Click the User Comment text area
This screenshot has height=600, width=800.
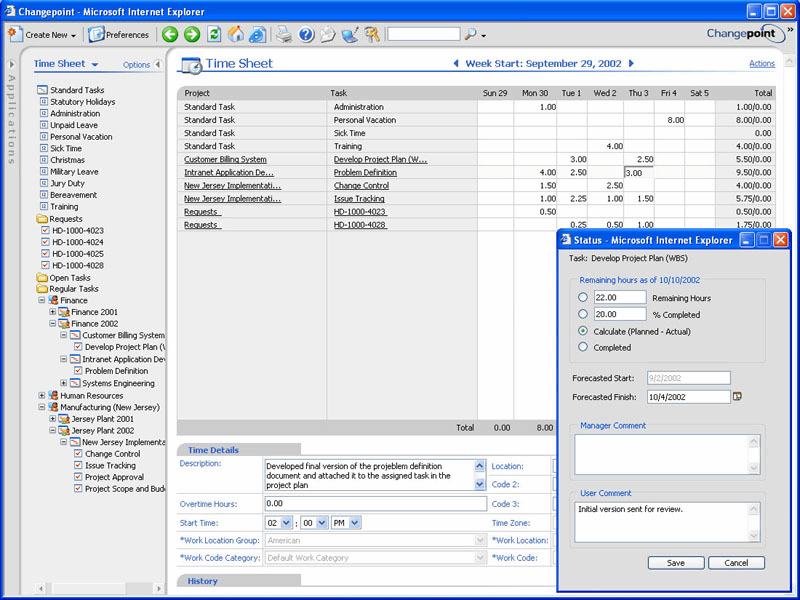pos(667,522)
